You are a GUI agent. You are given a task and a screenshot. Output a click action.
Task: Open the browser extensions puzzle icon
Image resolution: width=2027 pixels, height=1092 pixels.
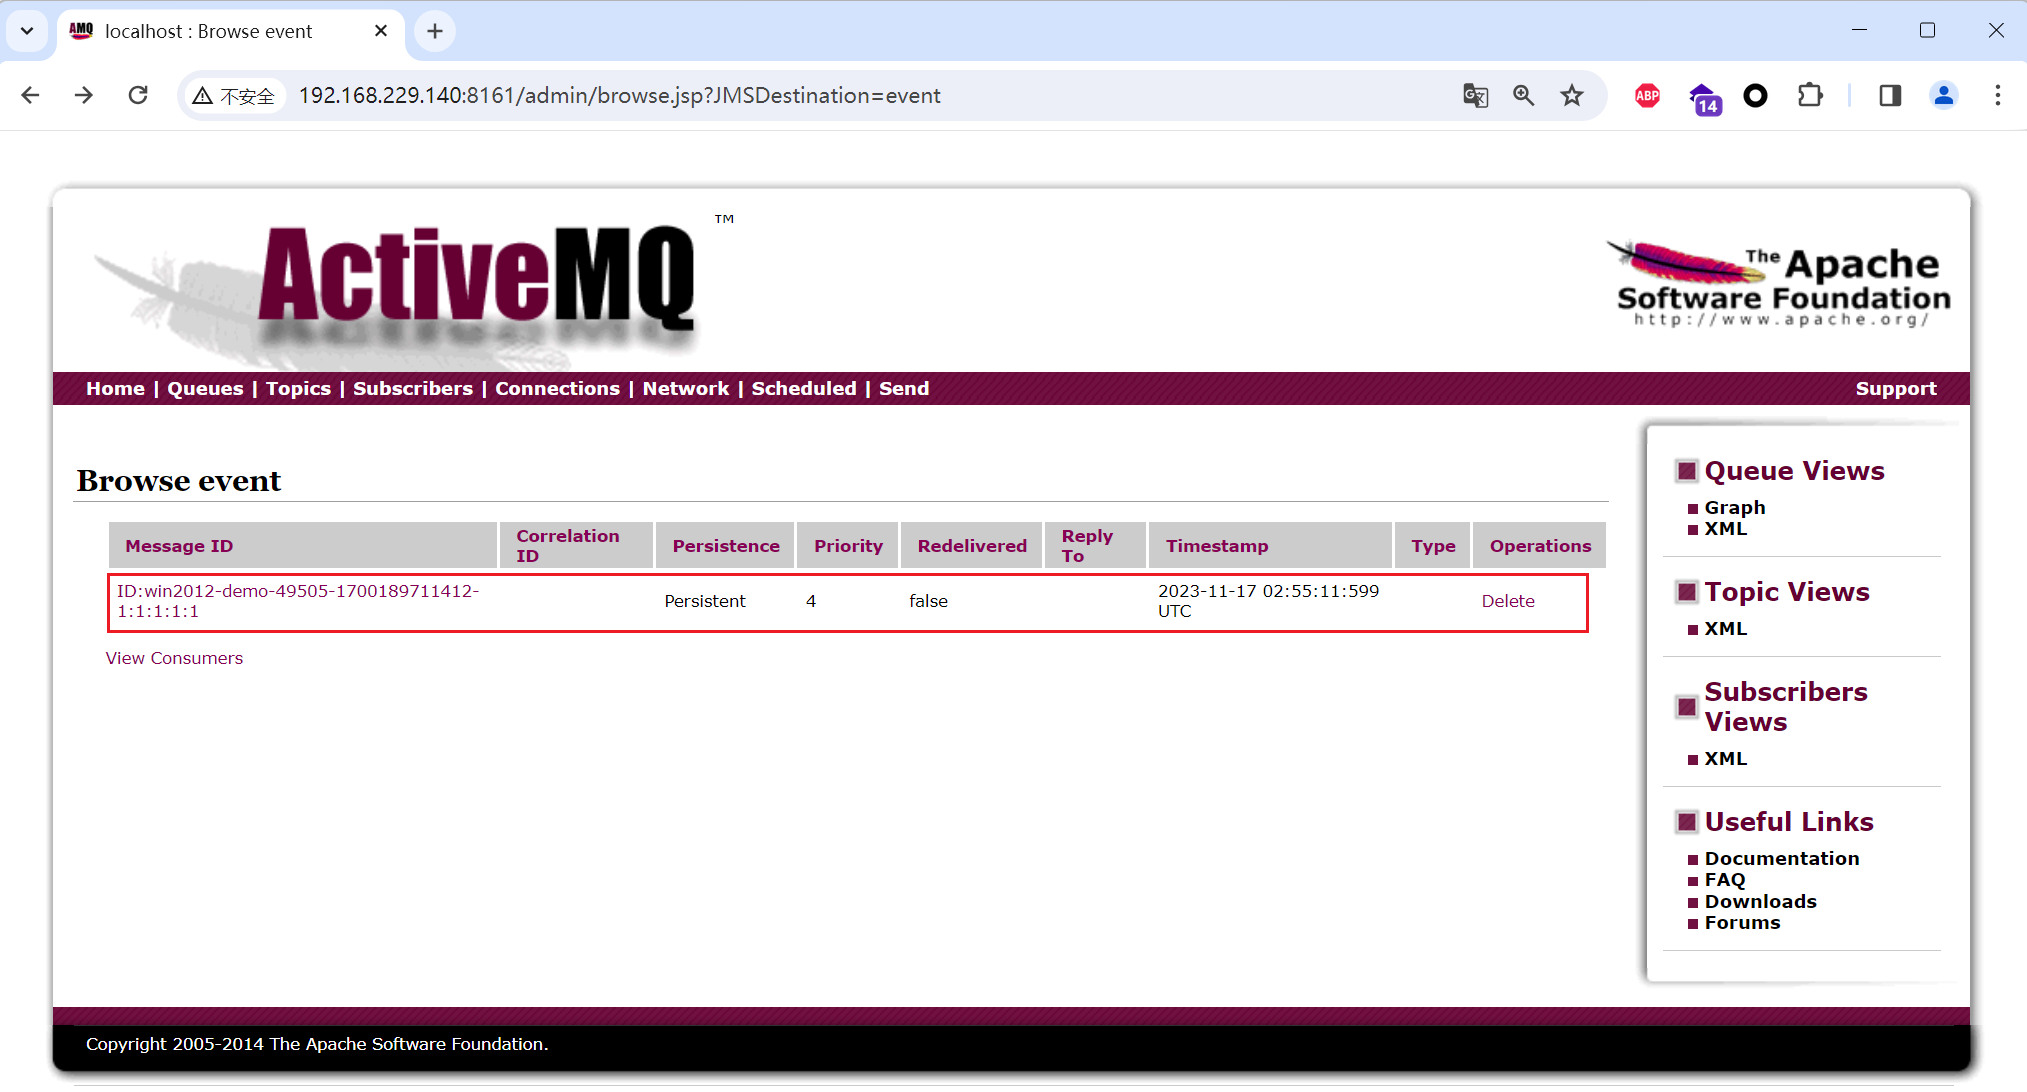[1810, 95]
